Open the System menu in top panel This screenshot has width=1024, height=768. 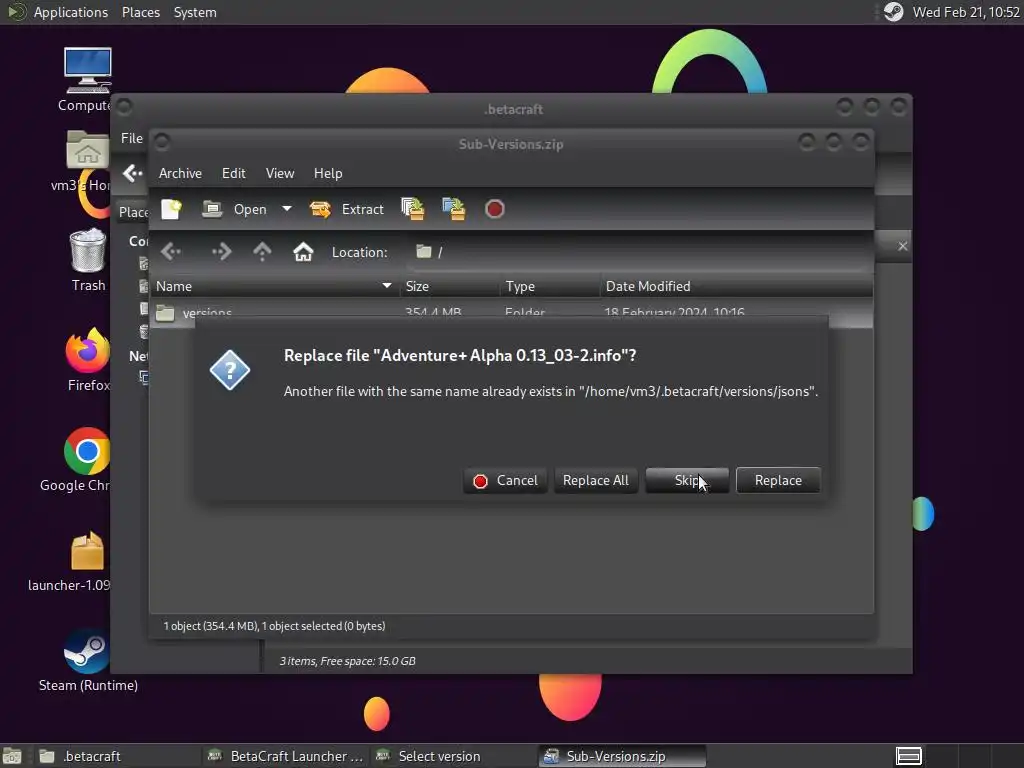pos(195,12)
